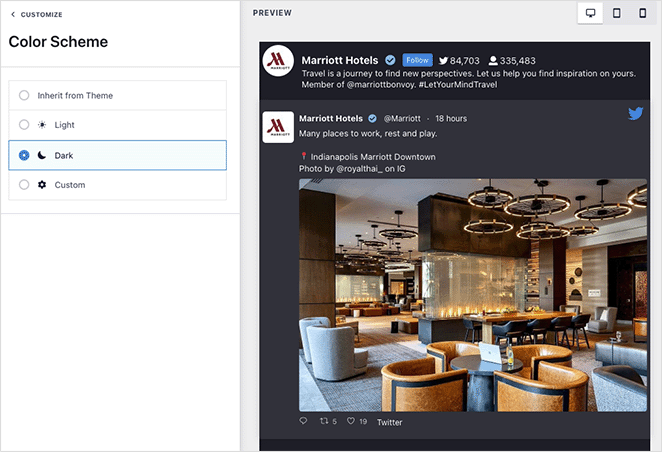The height and width of the screenshot is (452, 662).
Task: Select the Inherit from Theme radio button
Action: pyautogui.click(x=24, y=95)
